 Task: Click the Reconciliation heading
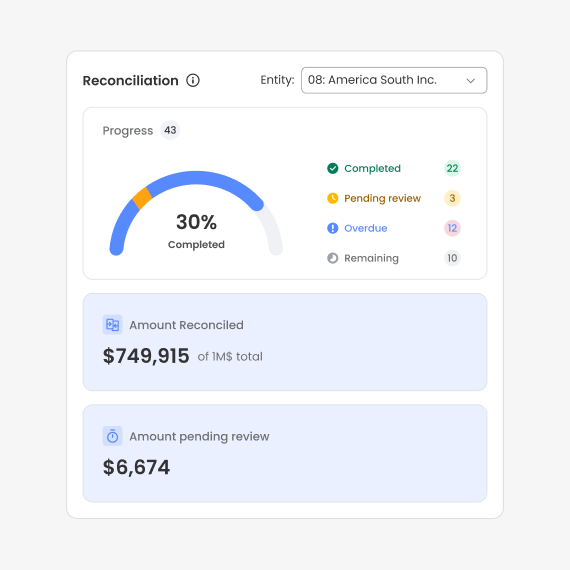[131, 80]
